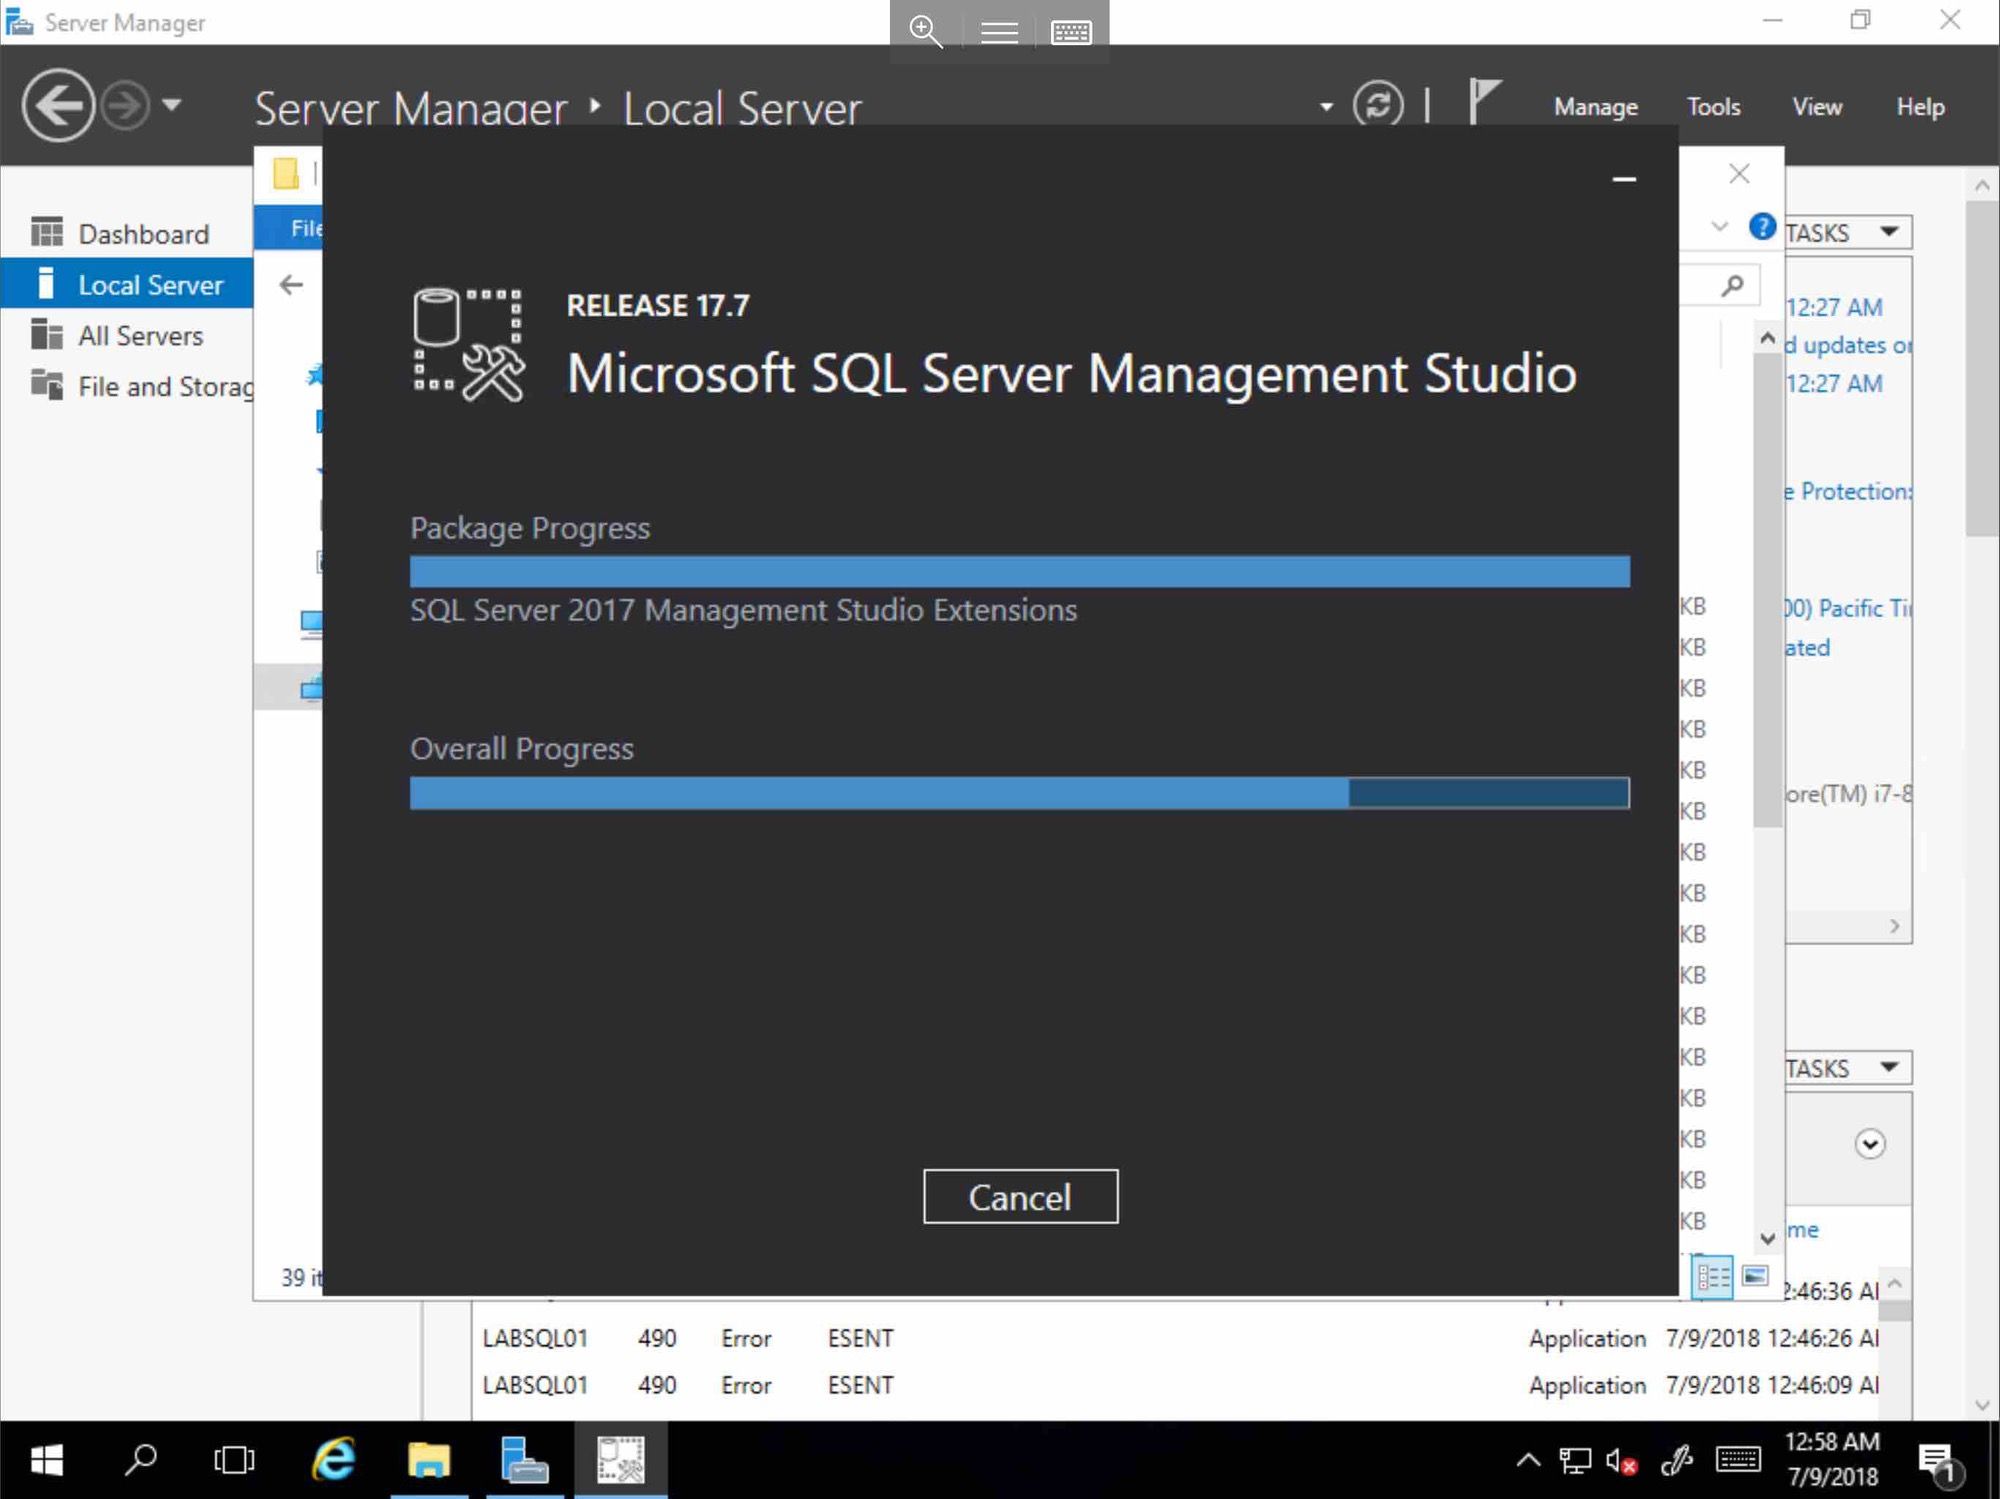Click the zoom icon in remote toolbar
The width and height of the screenshot is (2000, 1499).
pyautogui.click(x=926, y=31)
